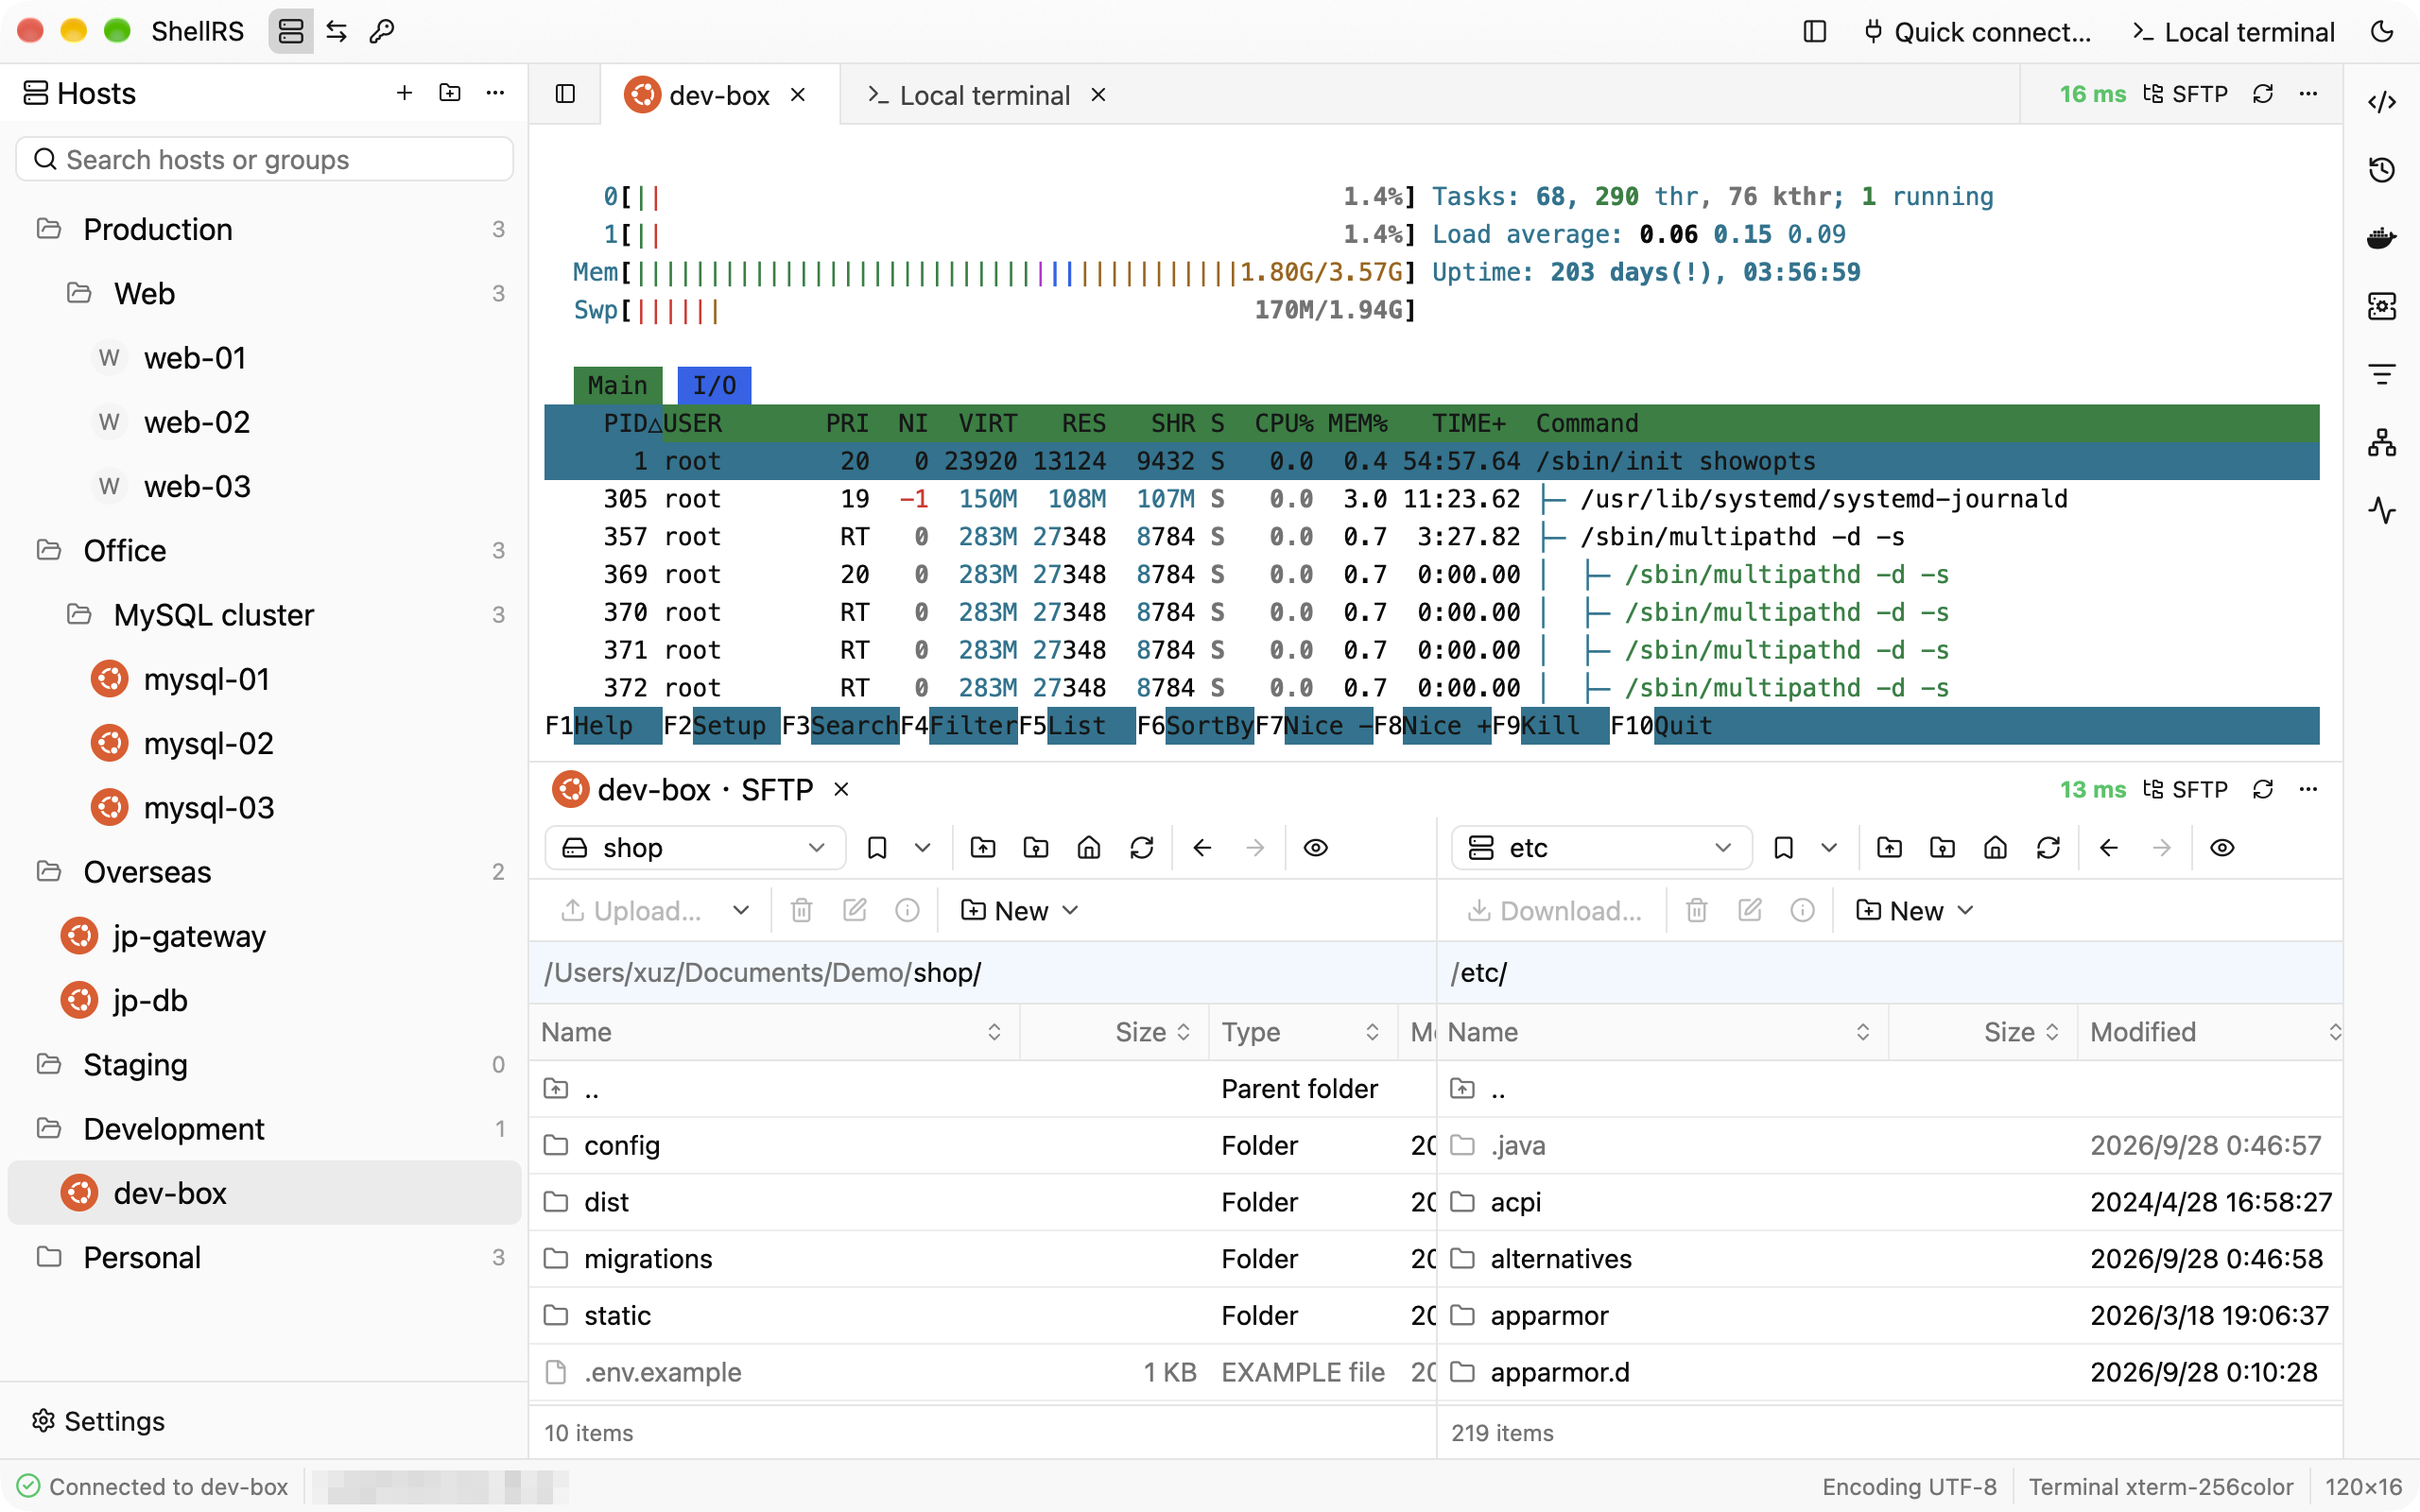The image size is (2420, 1512).
Task: Go to parent folder in etc pane
Action: [1889, 848]
